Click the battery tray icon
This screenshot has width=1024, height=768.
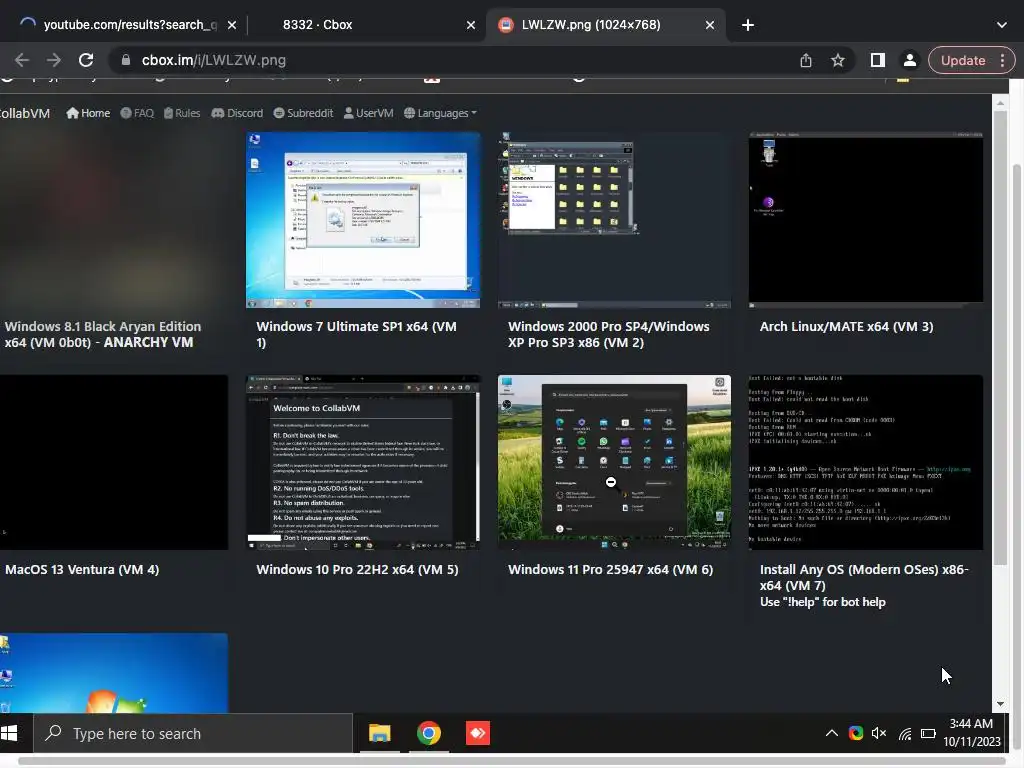(928, 733)
